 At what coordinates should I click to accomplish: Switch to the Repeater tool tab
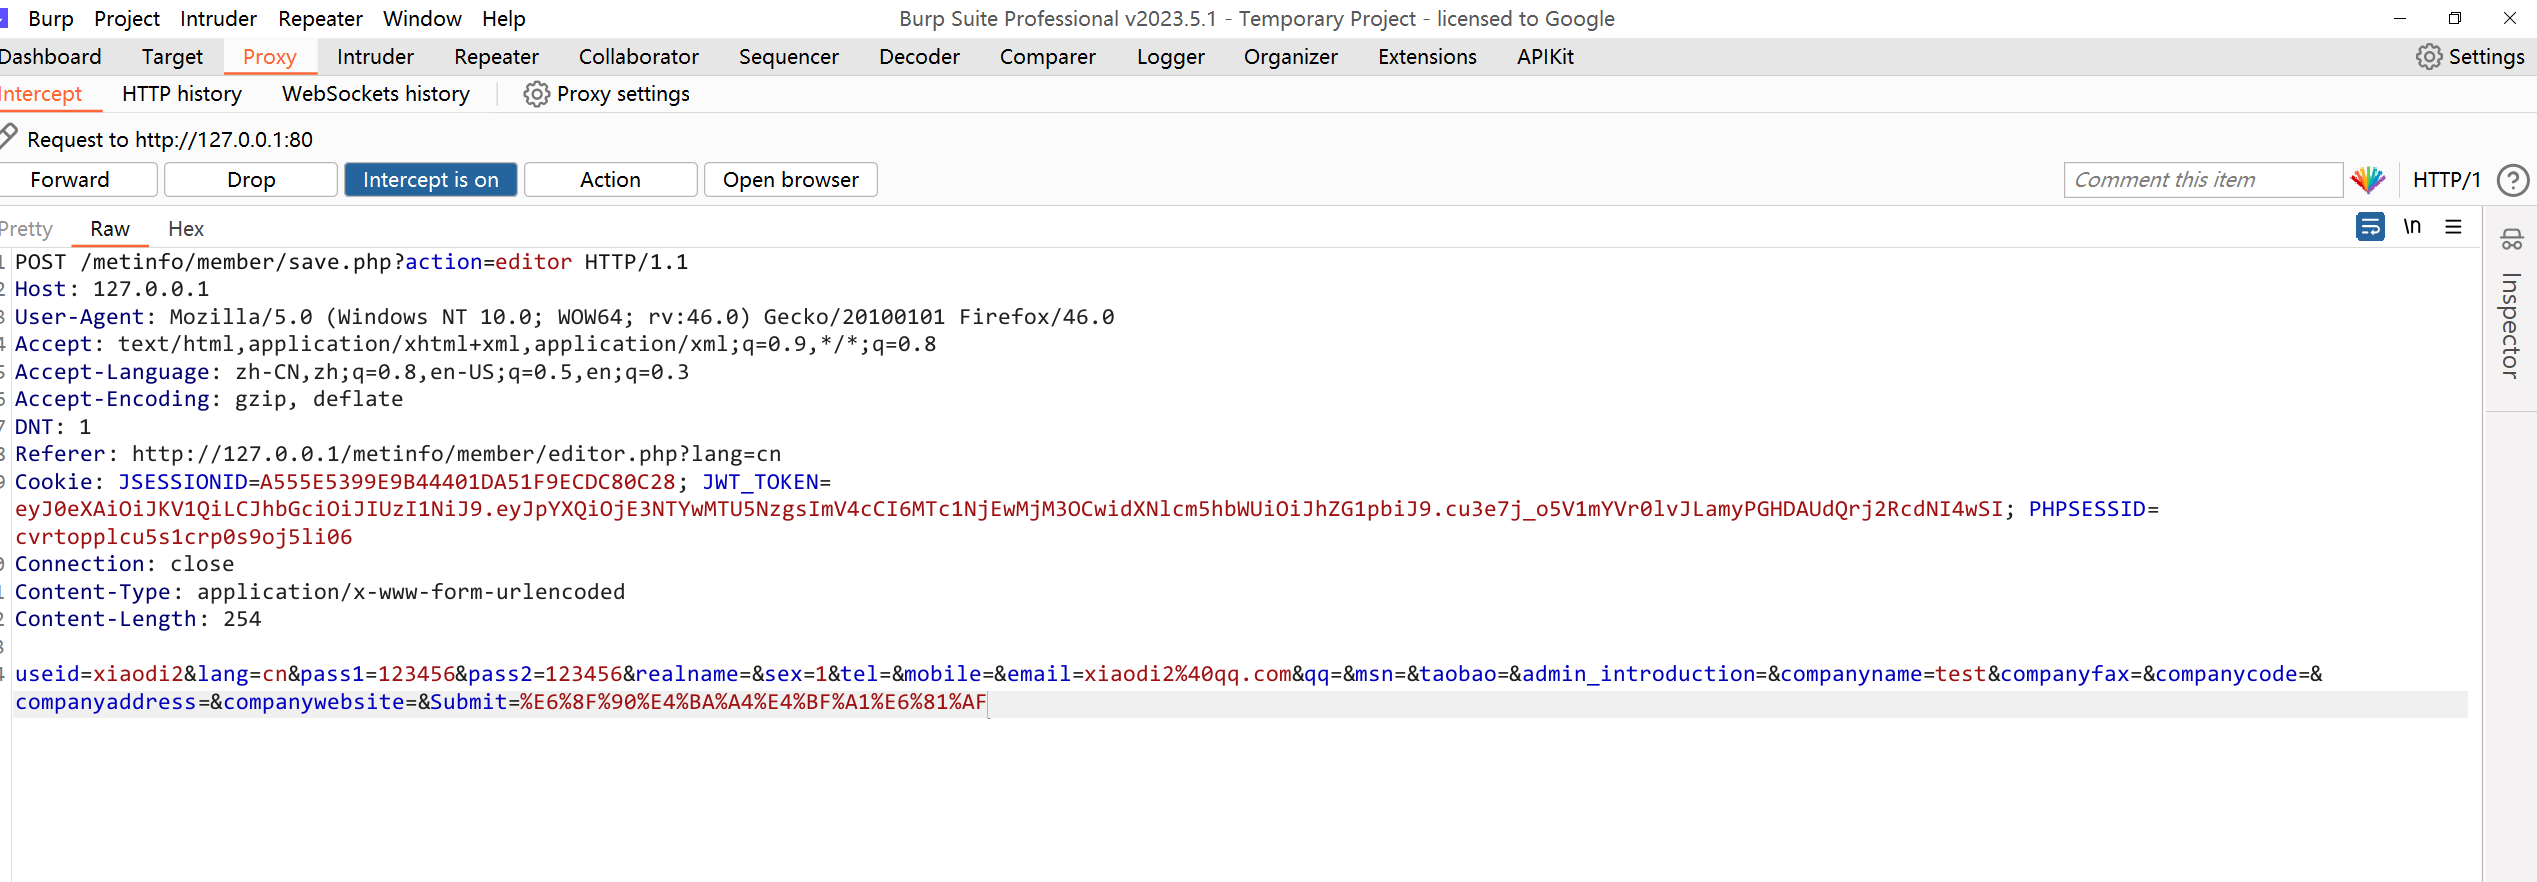(496, 57)
